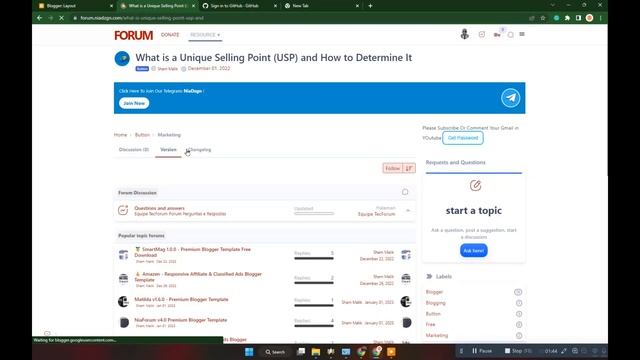Open the Button breadcrumb link
This screenshot has height=360, width=640.
[x=142, y=135]
